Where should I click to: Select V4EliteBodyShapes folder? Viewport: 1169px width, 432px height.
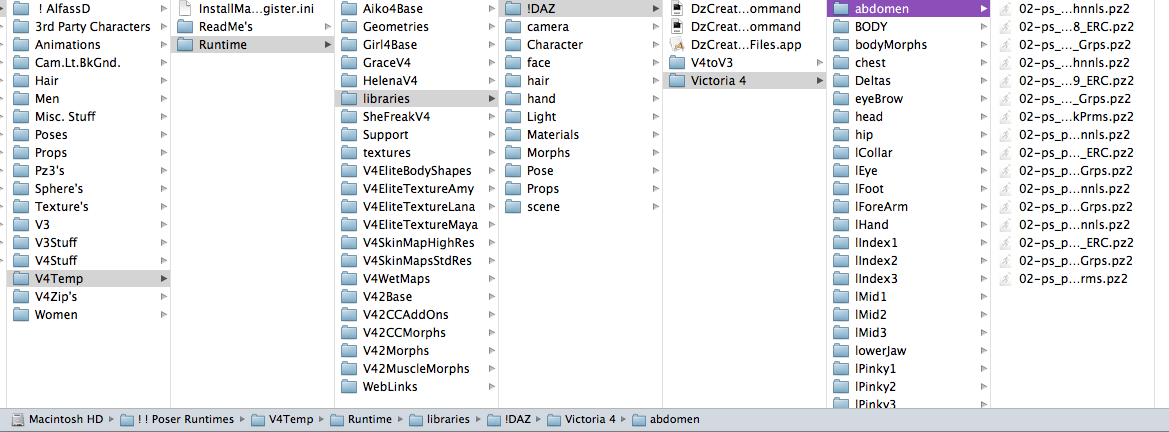click(x=417, y=171)
